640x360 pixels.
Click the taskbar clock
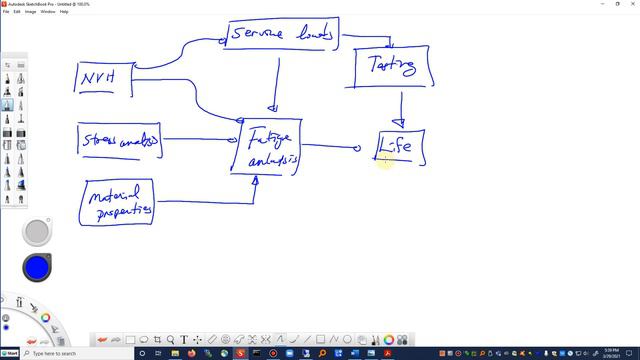611,353
